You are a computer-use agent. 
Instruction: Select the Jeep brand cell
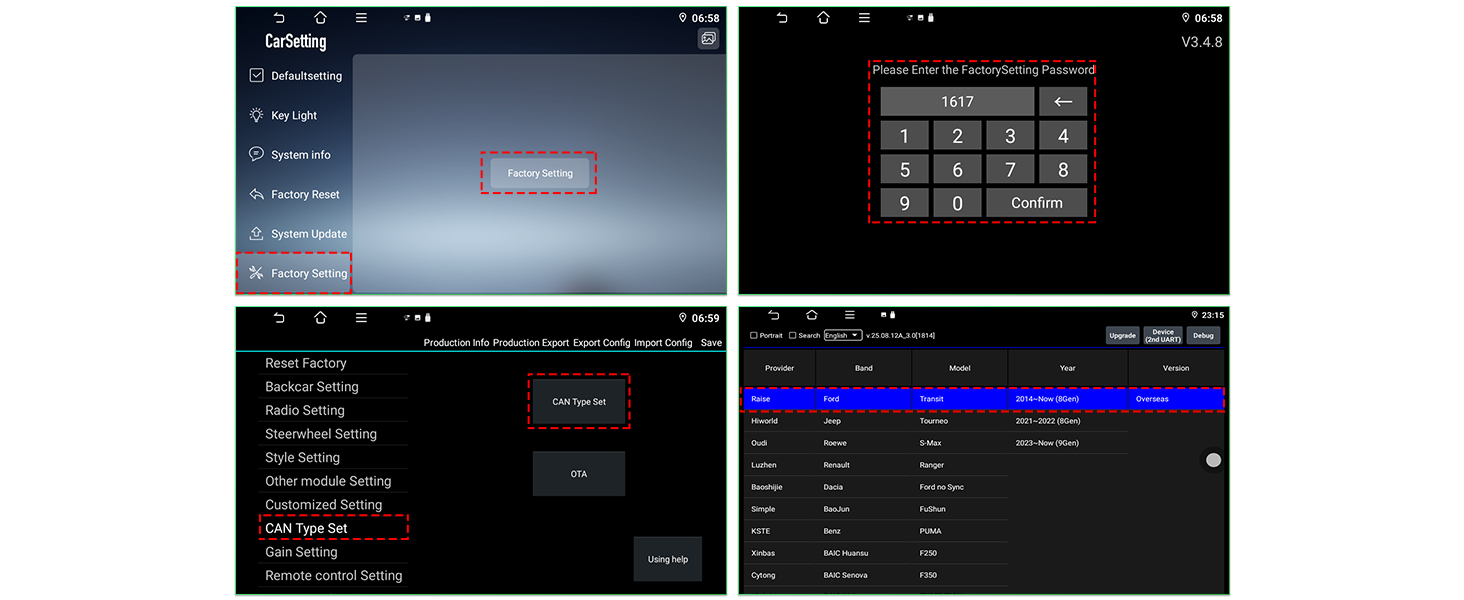click(x=864, y=421)
